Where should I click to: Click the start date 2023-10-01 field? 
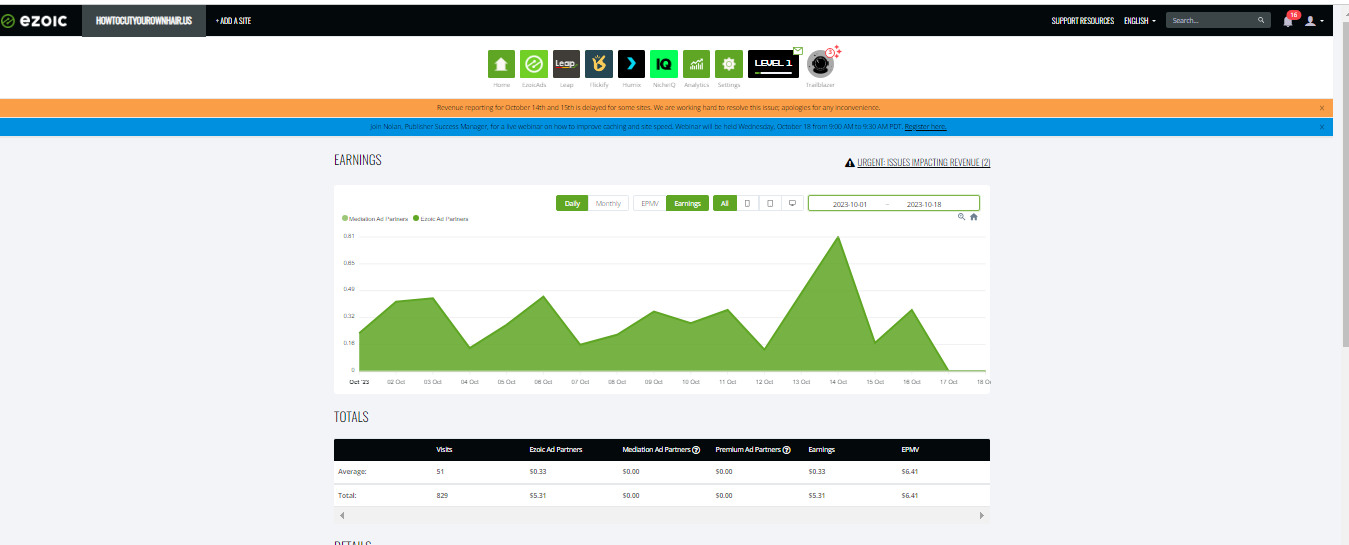[850, 204]
